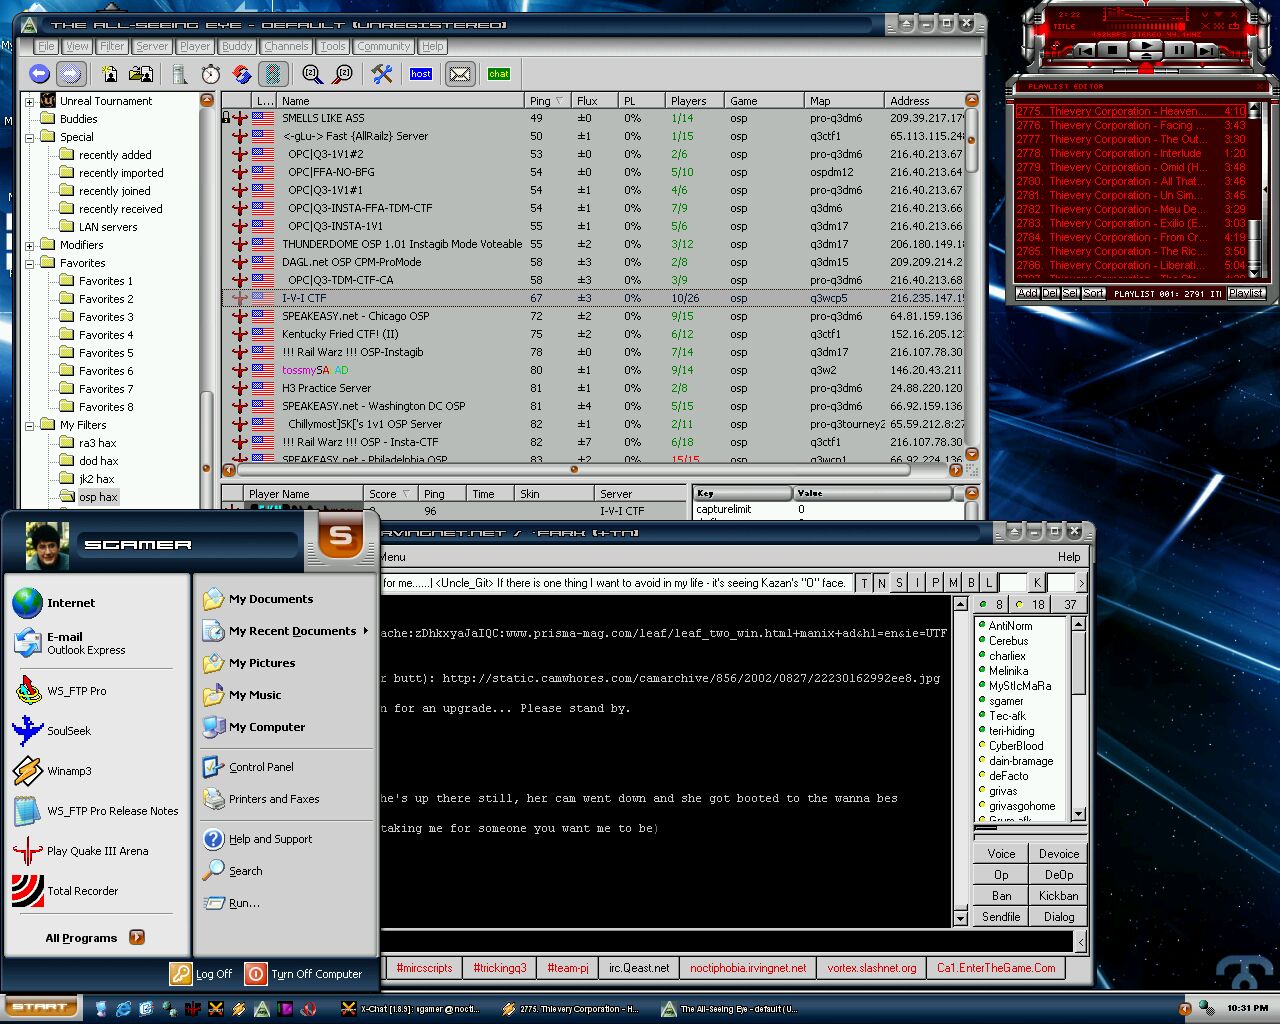Click the red-blue refresh arrows toolbar icon
This screenshot has width=1280, height=1024.
coord(242,73)
